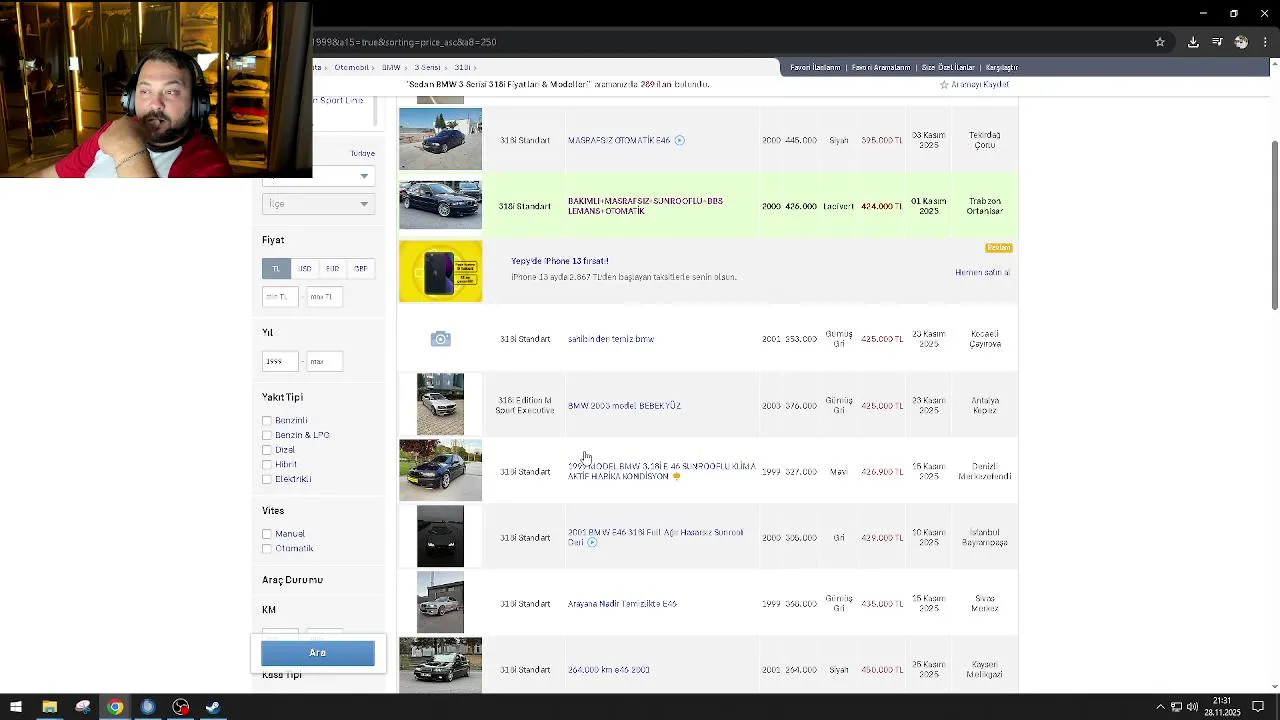This screenshot has width=1280, height=720.
Task: Open the red-white app third on taskbar
Action: 82,707
